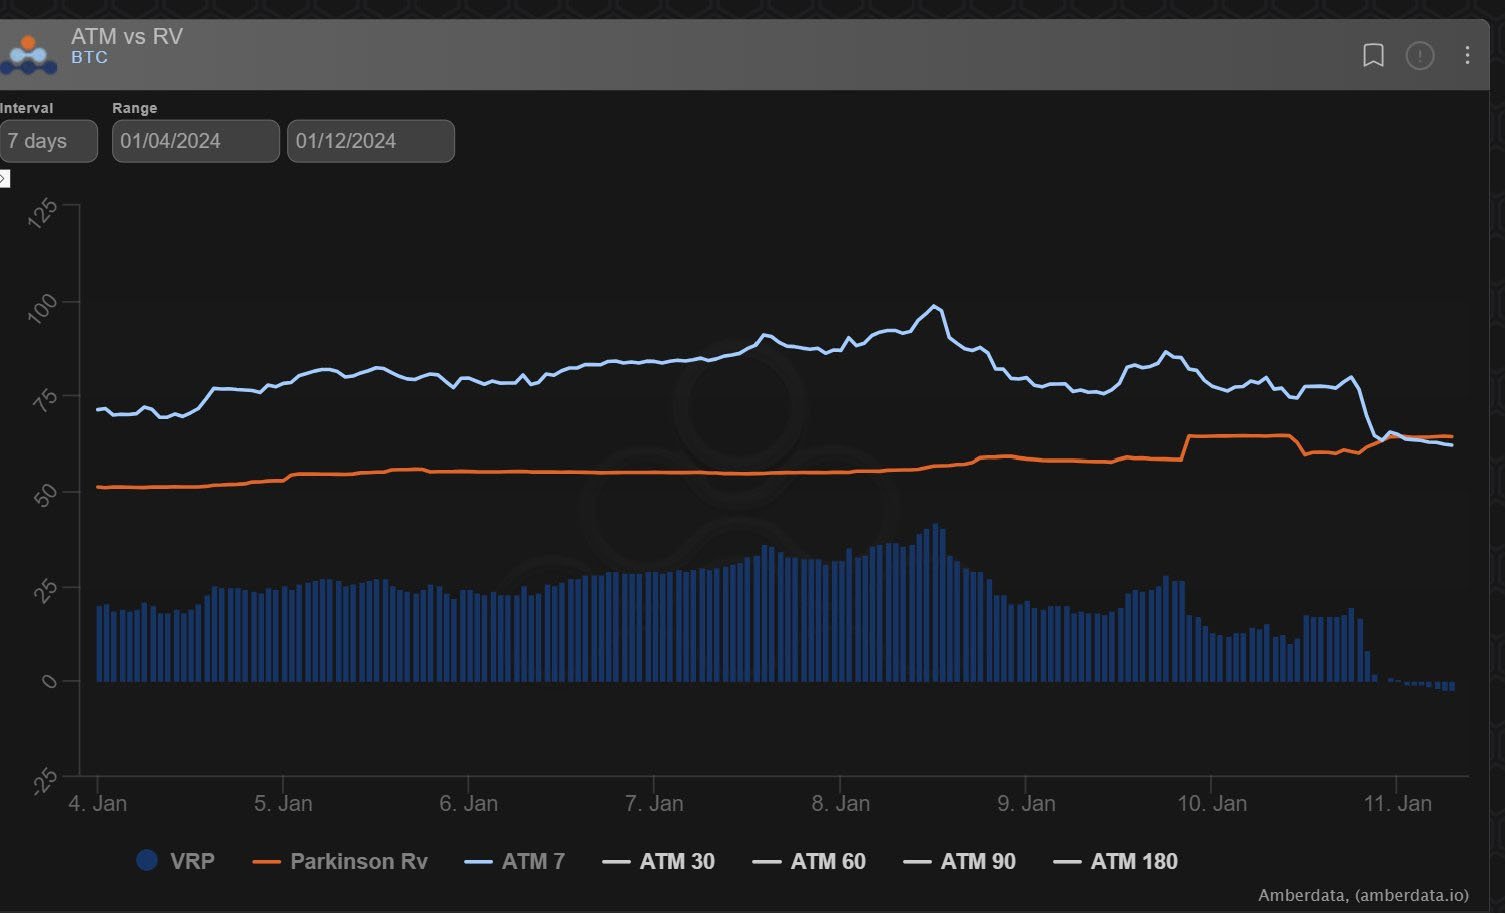
Task: Click the blue VRP legend dot
Action: pyautogui.click(x=147, y=860)
